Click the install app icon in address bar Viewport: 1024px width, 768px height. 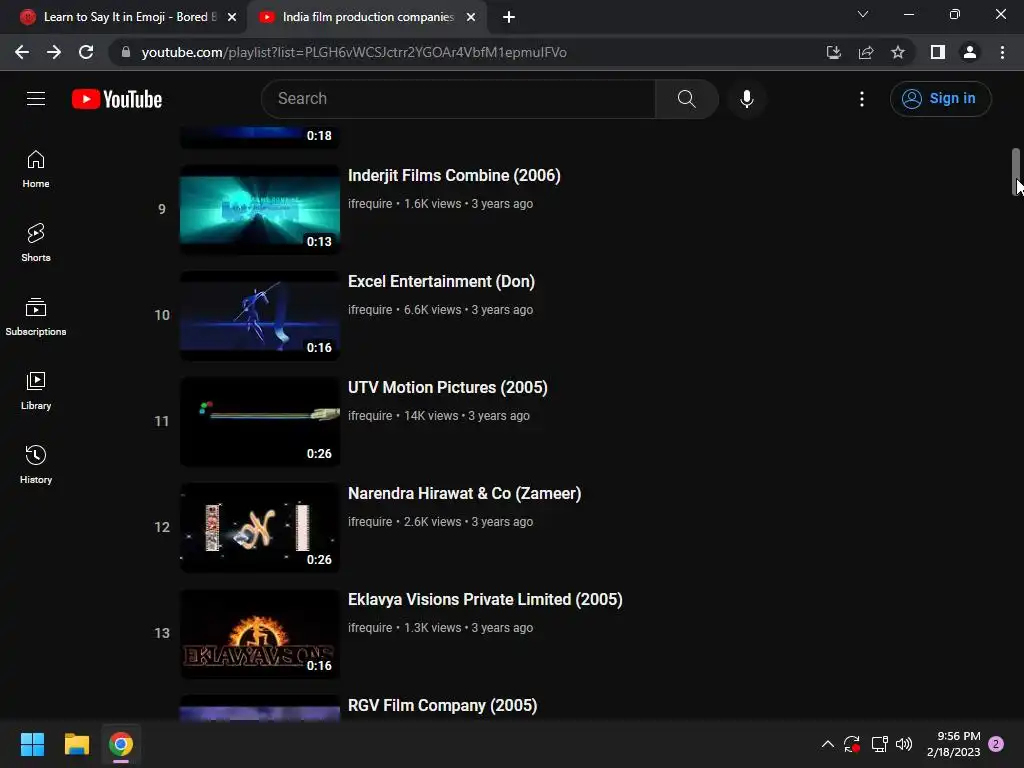pos(833,52)
